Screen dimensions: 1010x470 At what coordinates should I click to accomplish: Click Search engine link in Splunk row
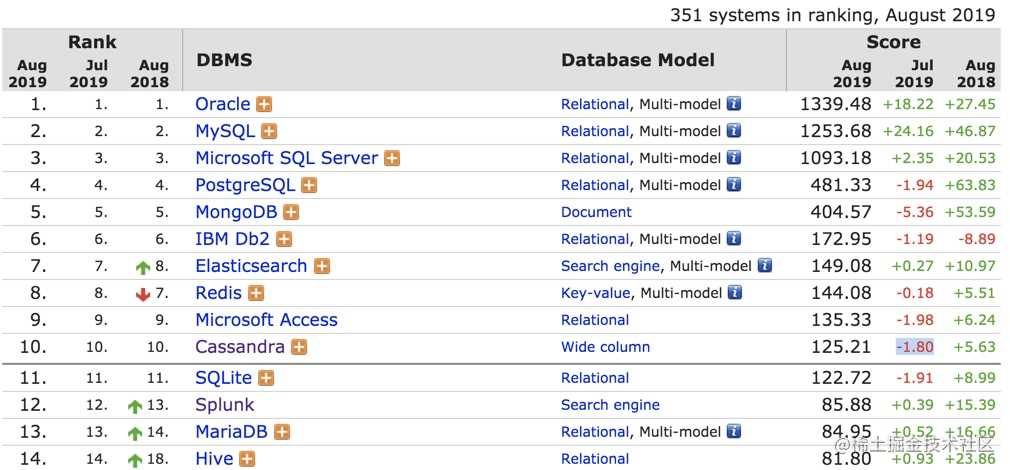point(611,405)
